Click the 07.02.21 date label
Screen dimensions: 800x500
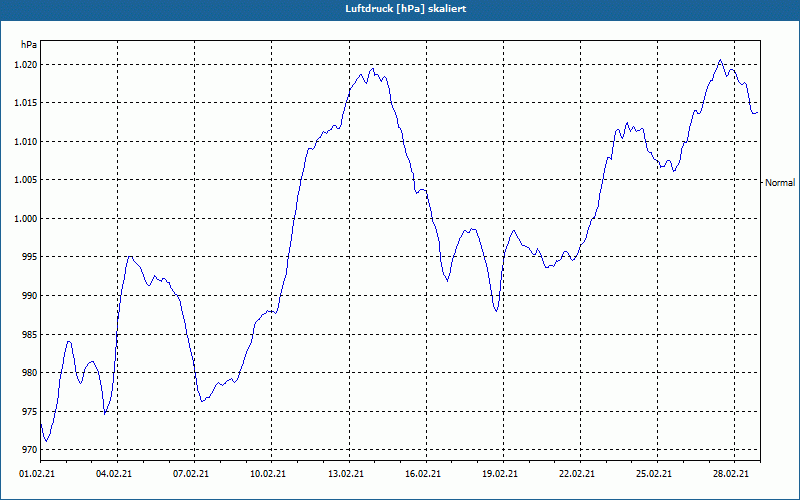(191, 474)
